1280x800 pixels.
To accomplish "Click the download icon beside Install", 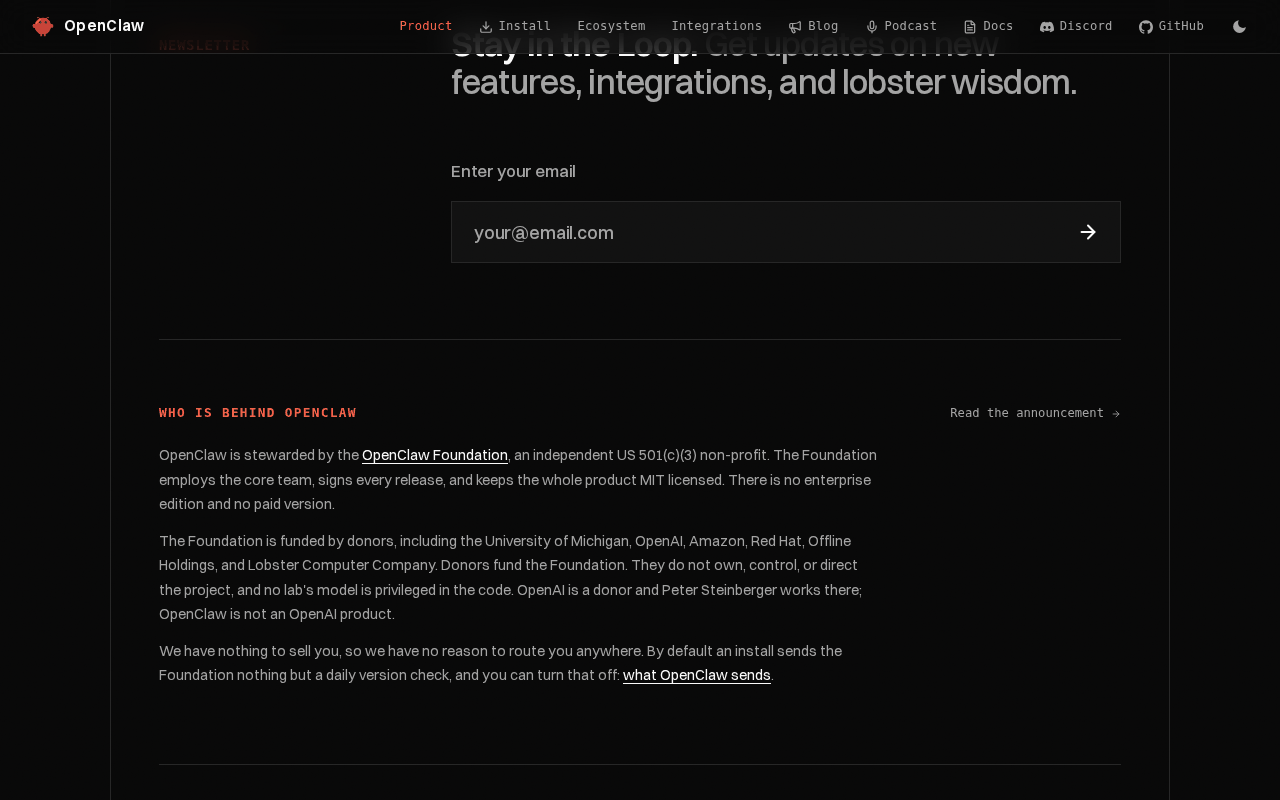I will (x=486, y=27).
